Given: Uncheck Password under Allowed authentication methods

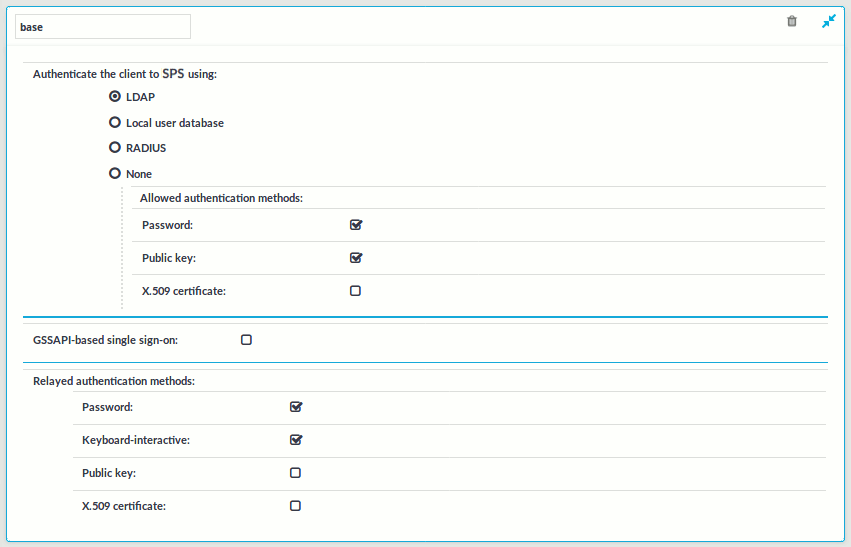Looking at the screenshot, I should [x=356, y=225].
